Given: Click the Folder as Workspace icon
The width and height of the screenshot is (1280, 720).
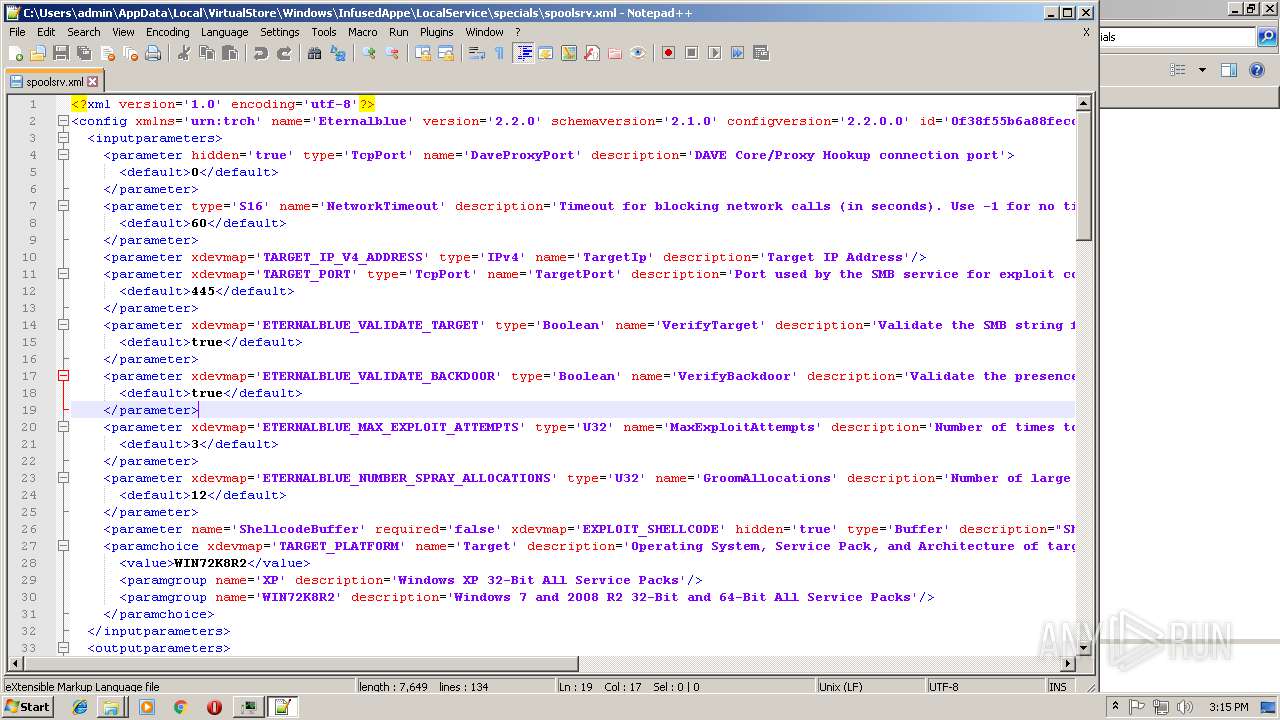Looking at the screenshot, I should [x=615, y=53].
